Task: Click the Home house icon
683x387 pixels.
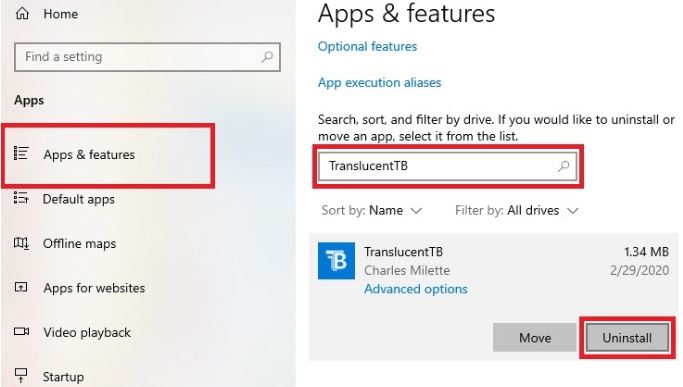Action: 22,14
